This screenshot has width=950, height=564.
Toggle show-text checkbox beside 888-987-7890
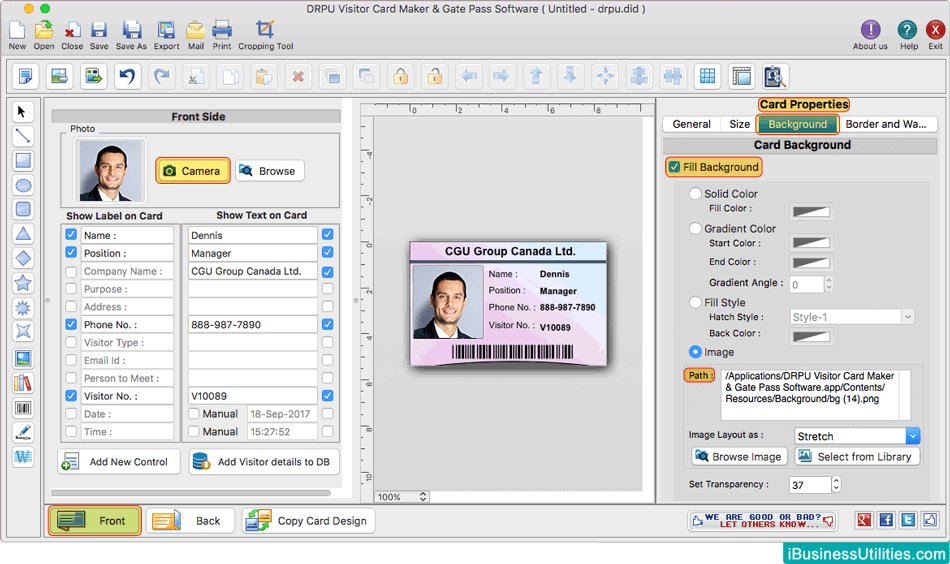pos(327,324)
